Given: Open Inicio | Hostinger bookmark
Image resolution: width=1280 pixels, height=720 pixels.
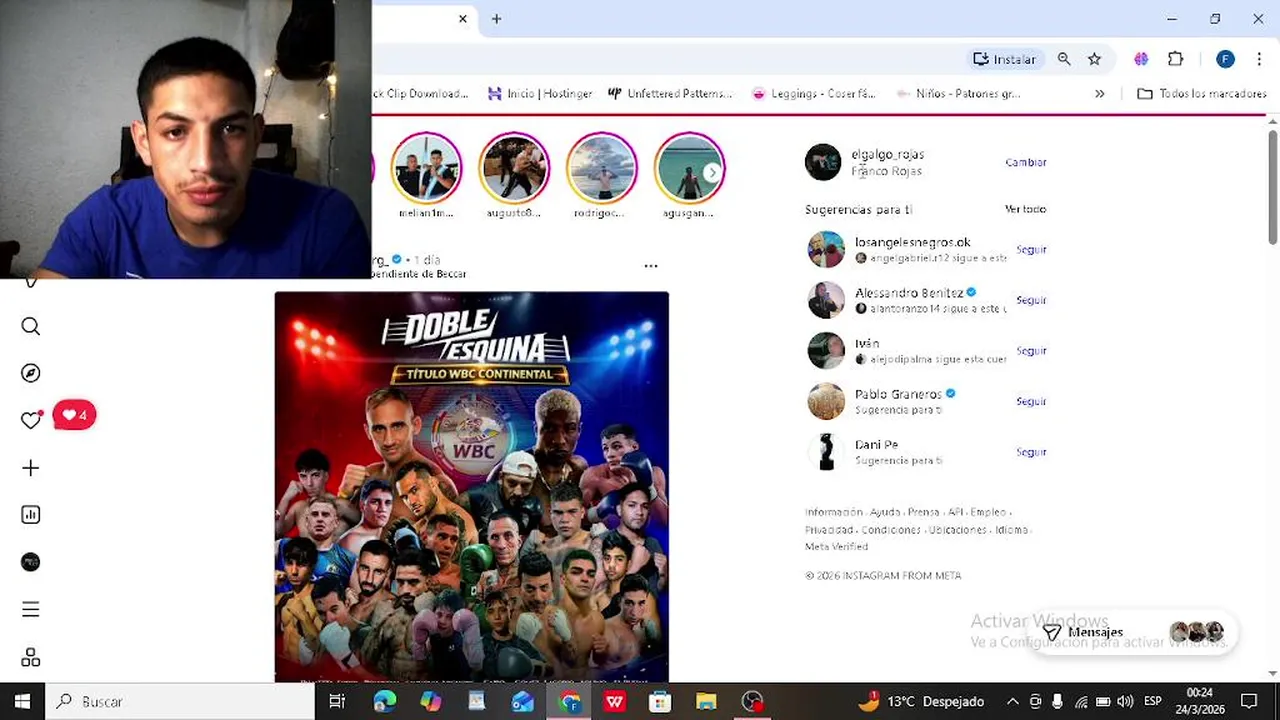Looking at the screenshot, I should 540,93.
